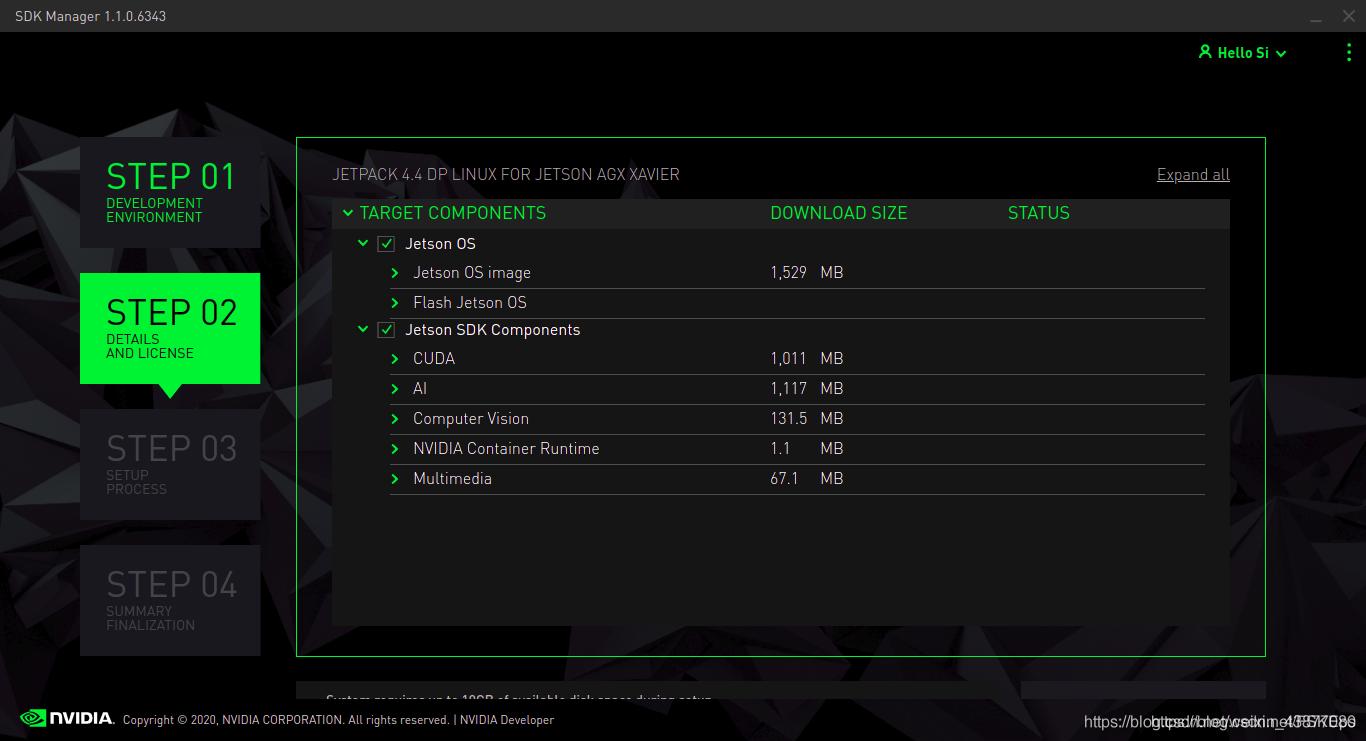Click the STATUS column header
This screenshot has width=1366, height=741.
click(x=1039, y=213)
